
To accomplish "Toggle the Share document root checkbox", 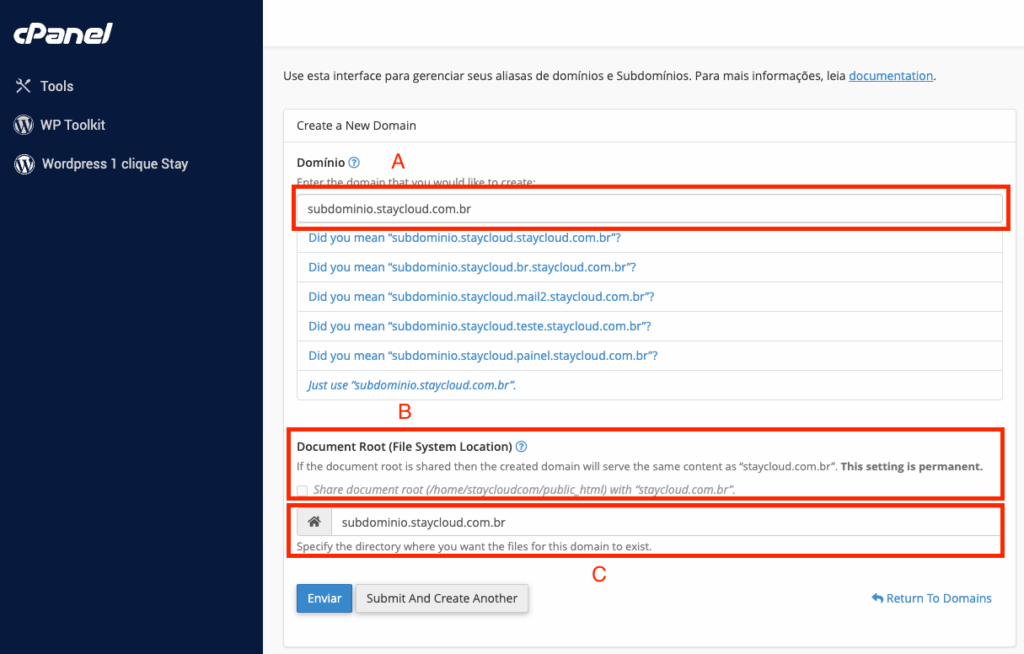I will click(x=303, y=490).
